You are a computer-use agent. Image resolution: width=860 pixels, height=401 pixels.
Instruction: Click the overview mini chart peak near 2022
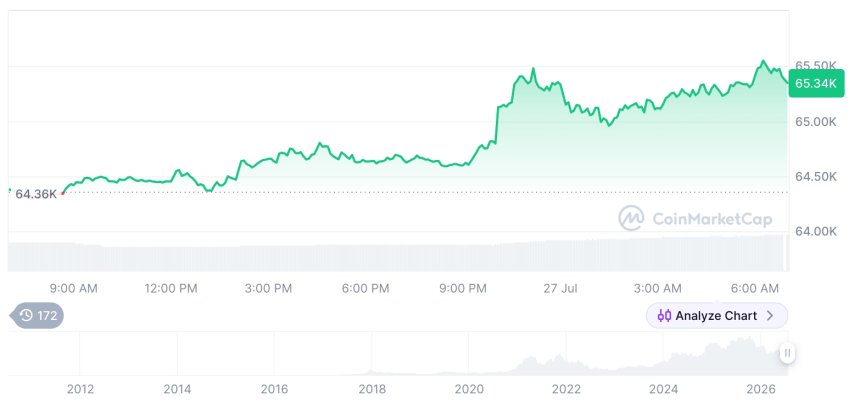pyautogui.click(x=557, y=359)
